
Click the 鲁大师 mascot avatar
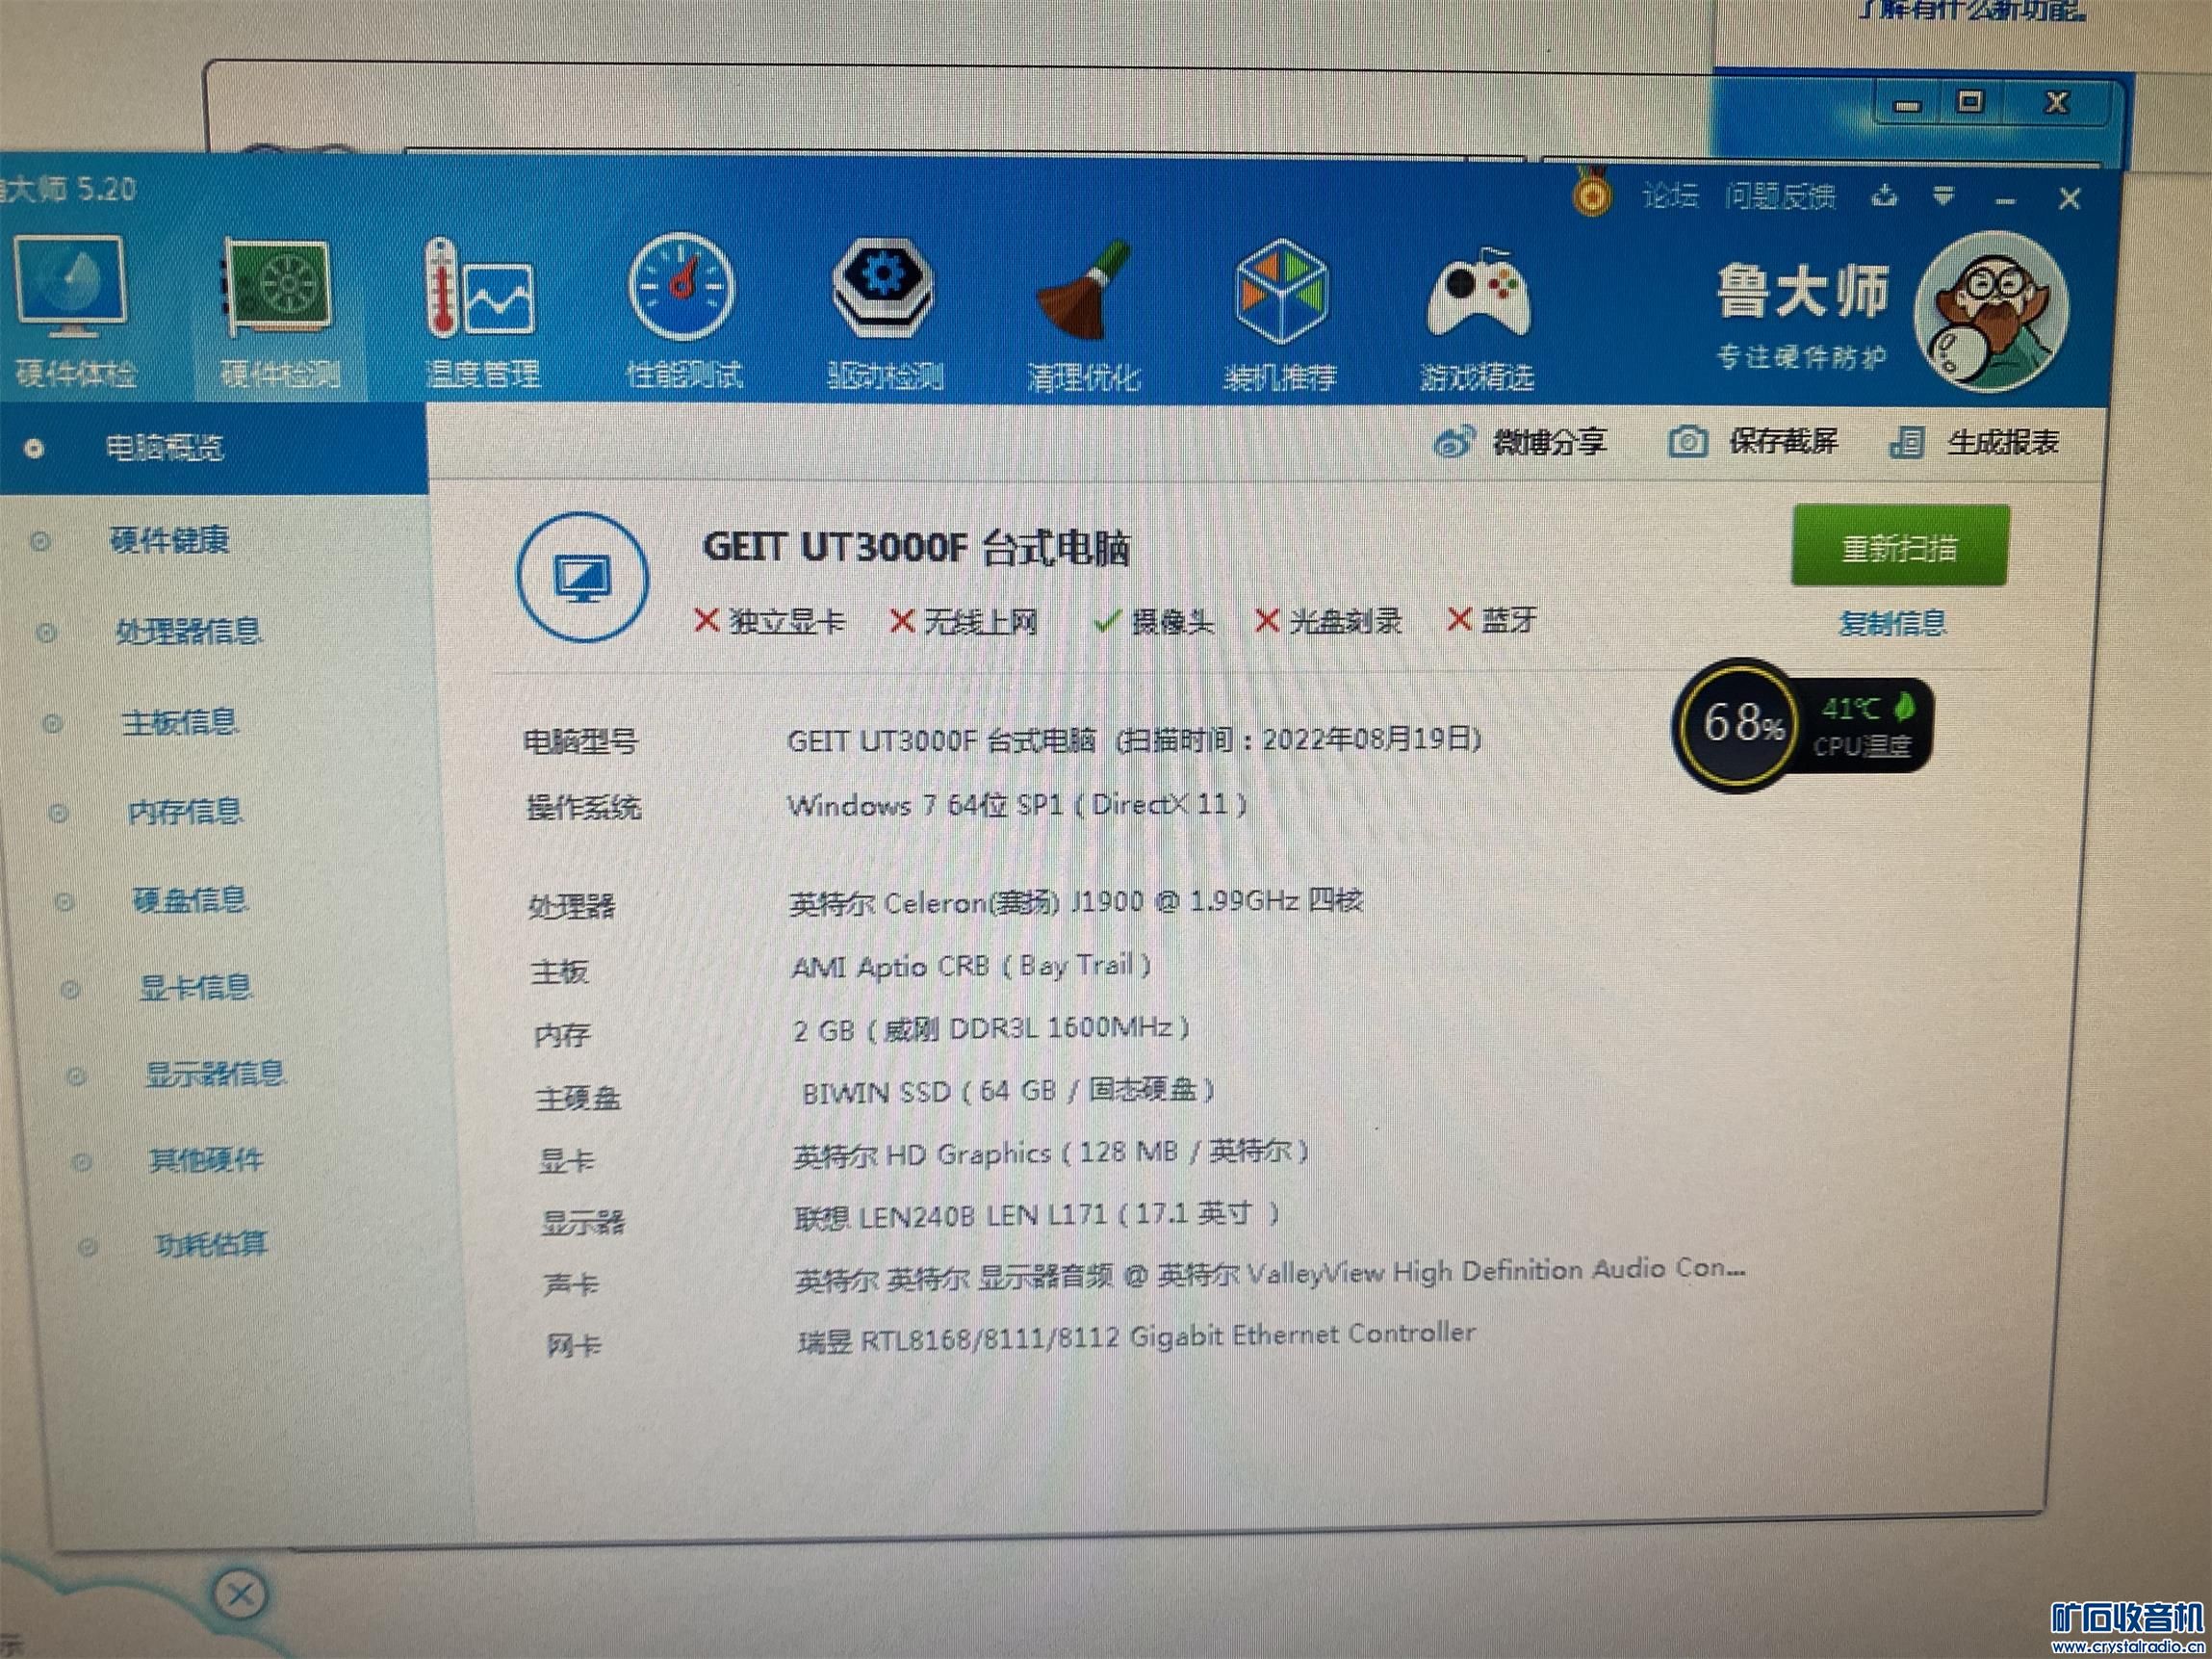tap(1990, 311)
